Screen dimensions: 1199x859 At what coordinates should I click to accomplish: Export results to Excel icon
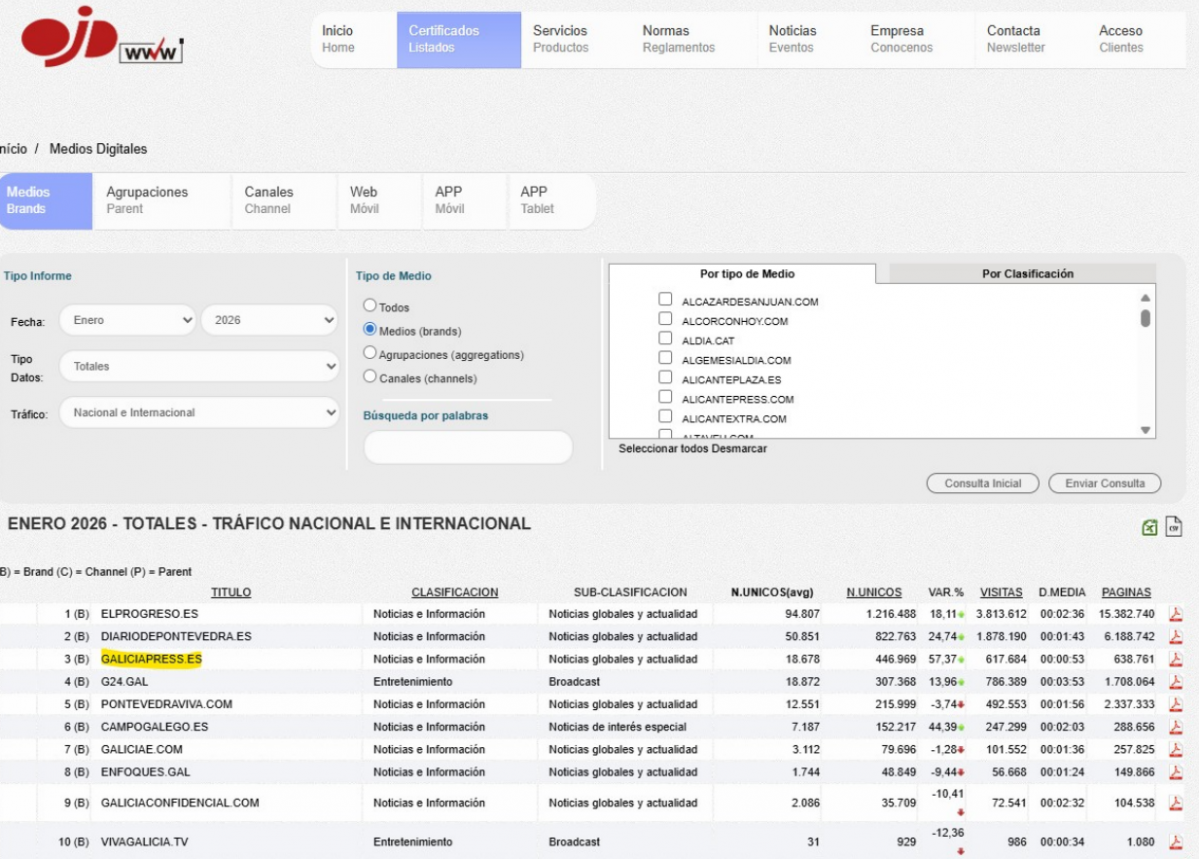[1150, 528]
